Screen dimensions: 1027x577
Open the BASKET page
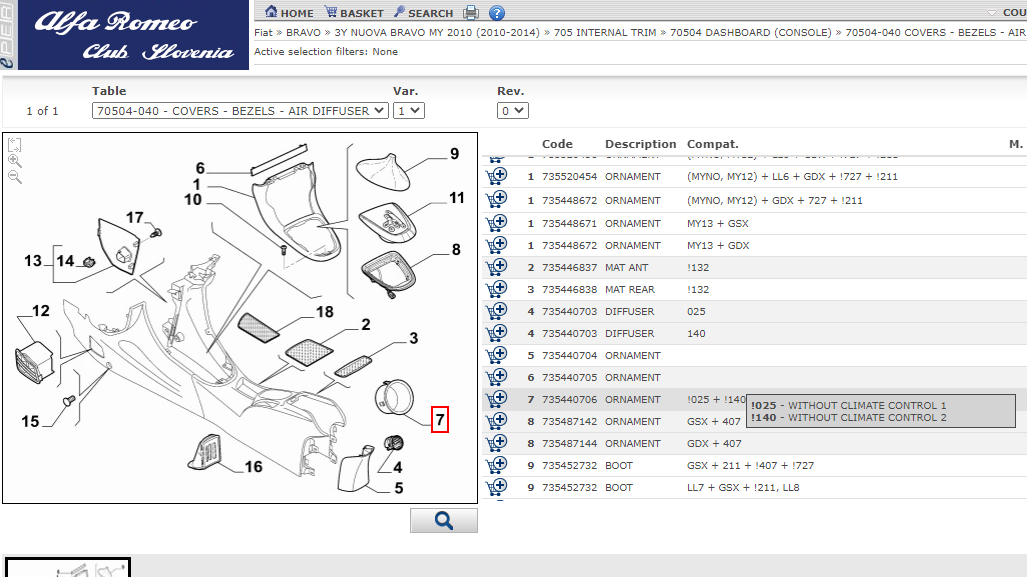coord(354,12)
